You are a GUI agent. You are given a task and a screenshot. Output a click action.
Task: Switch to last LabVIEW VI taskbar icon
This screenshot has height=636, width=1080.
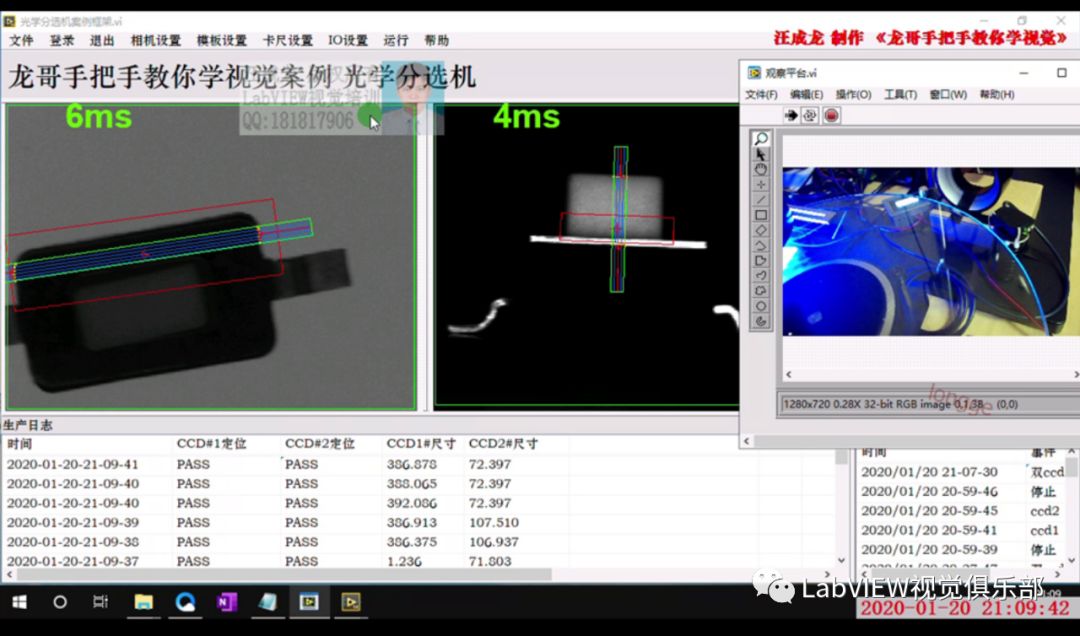pos(351,602)
